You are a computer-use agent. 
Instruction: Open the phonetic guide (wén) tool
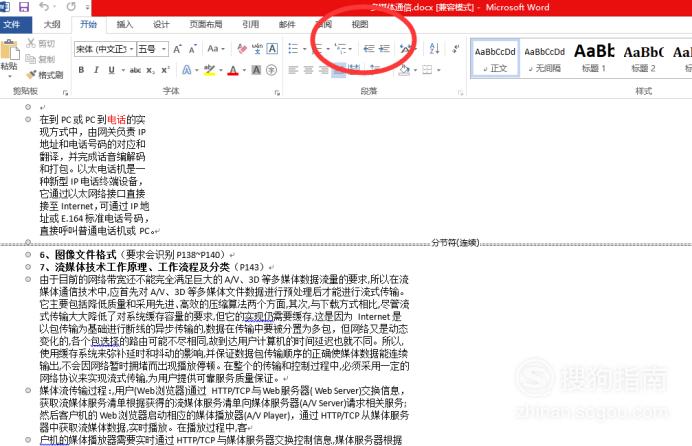point(257,49)
